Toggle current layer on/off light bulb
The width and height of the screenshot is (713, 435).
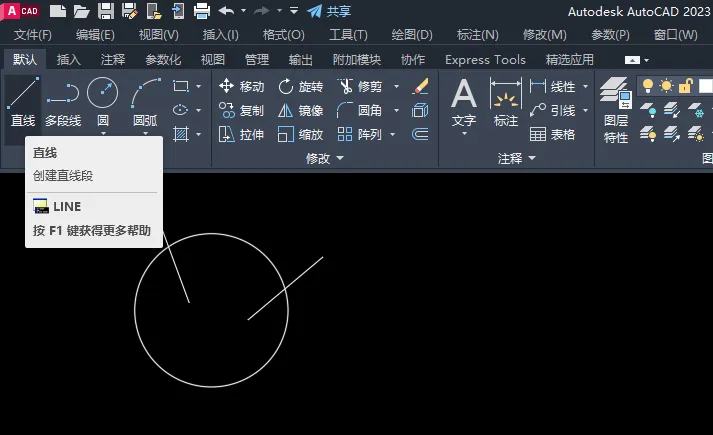[x=648, y=85]
